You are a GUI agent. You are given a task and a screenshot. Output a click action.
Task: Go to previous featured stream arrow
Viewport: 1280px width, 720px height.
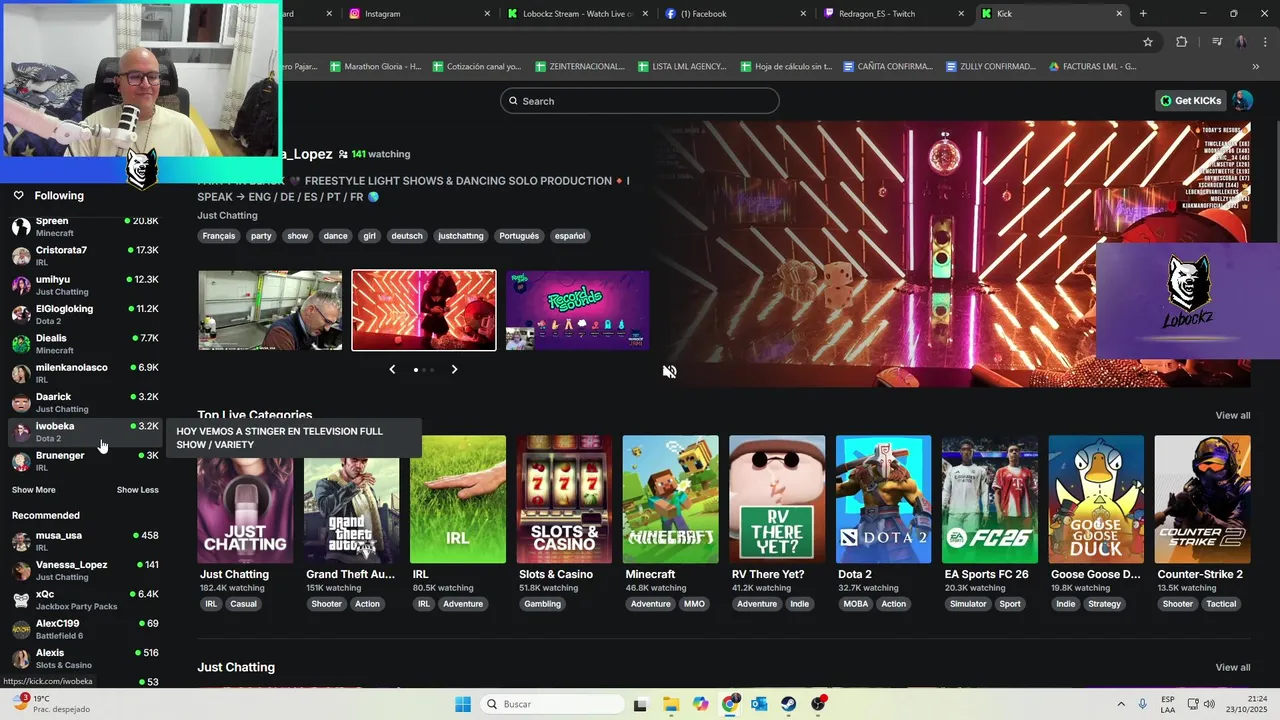392,369
